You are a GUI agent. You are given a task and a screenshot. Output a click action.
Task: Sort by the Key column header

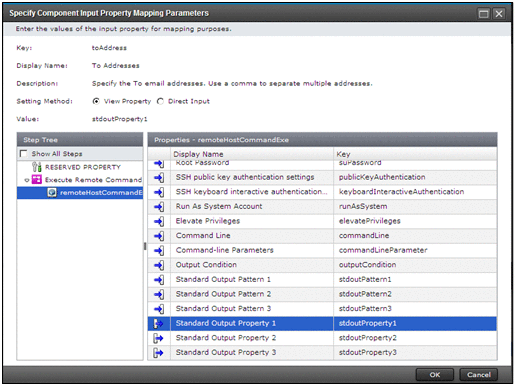(415, 154)
